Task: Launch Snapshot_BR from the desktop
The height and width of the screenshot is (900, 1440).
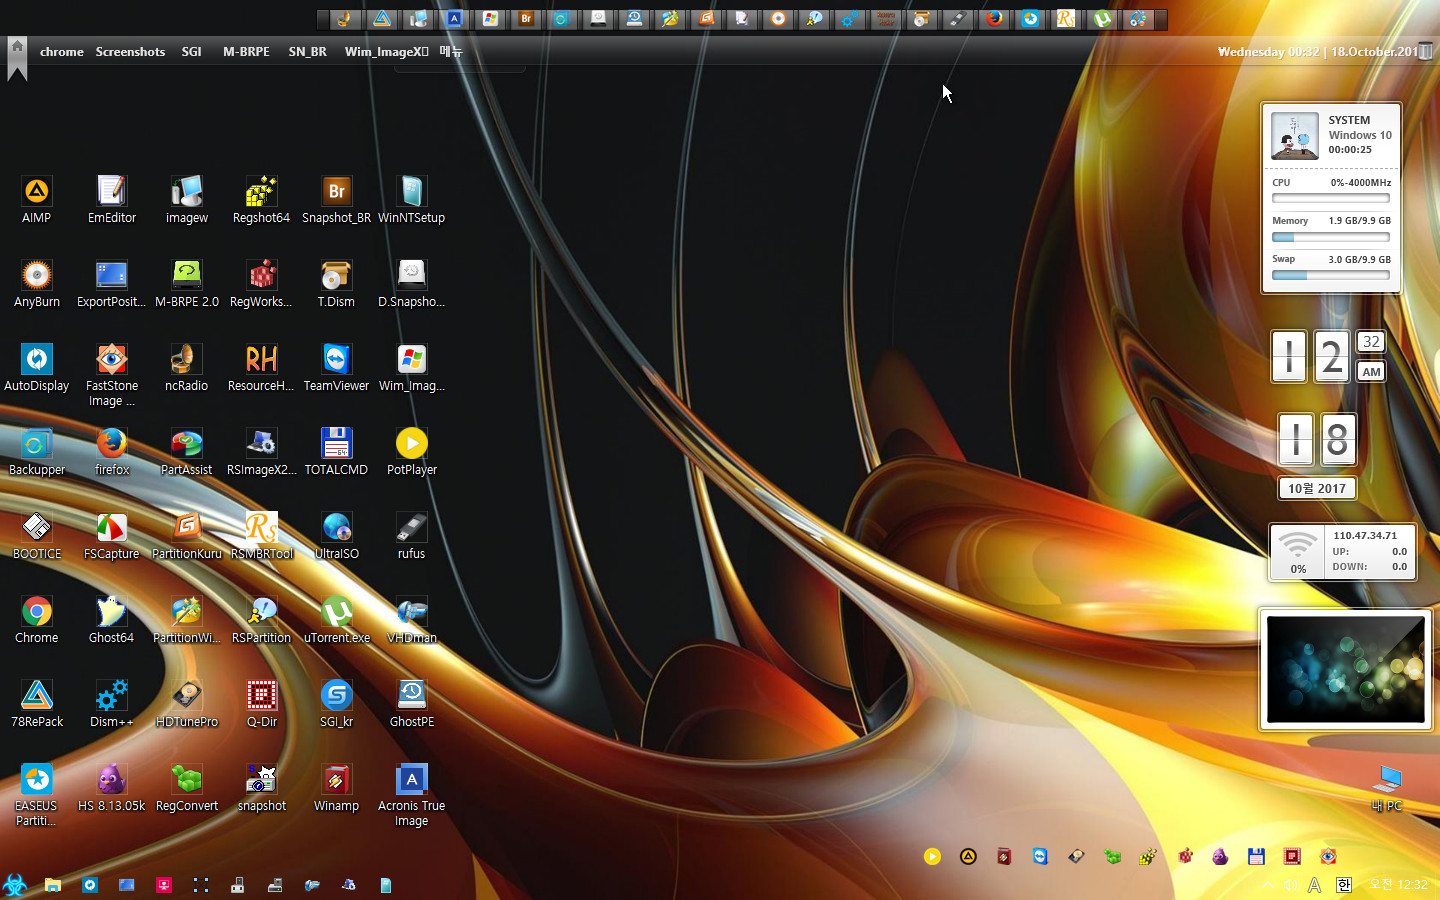Action: (337, 198)
